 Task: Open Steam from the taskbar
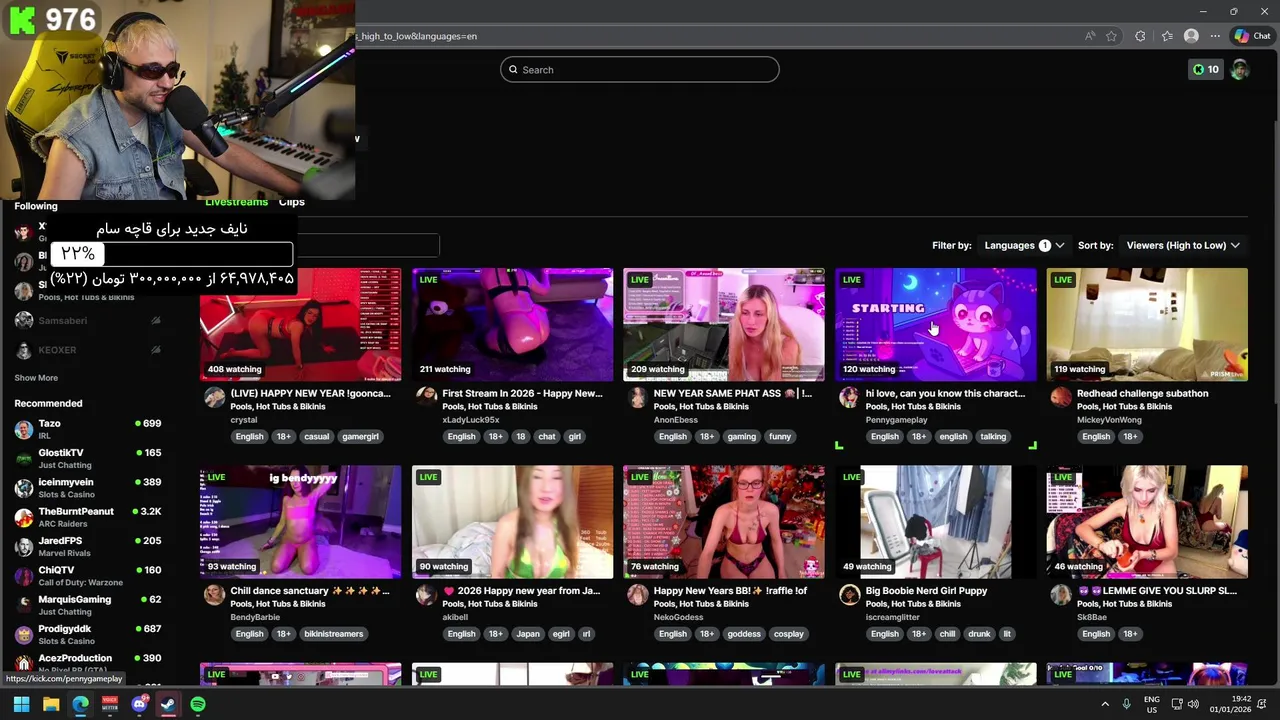(x=168, y=704)
